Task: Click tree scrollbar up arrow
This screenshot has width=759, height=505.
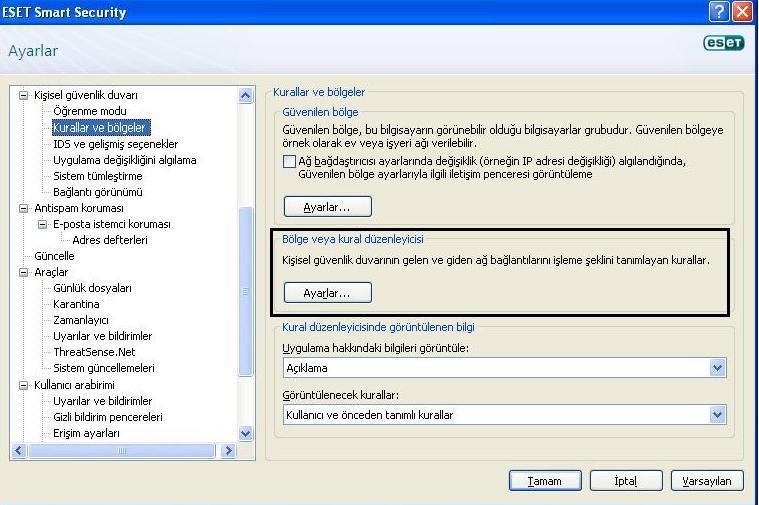Action: (x=246, y=95)
